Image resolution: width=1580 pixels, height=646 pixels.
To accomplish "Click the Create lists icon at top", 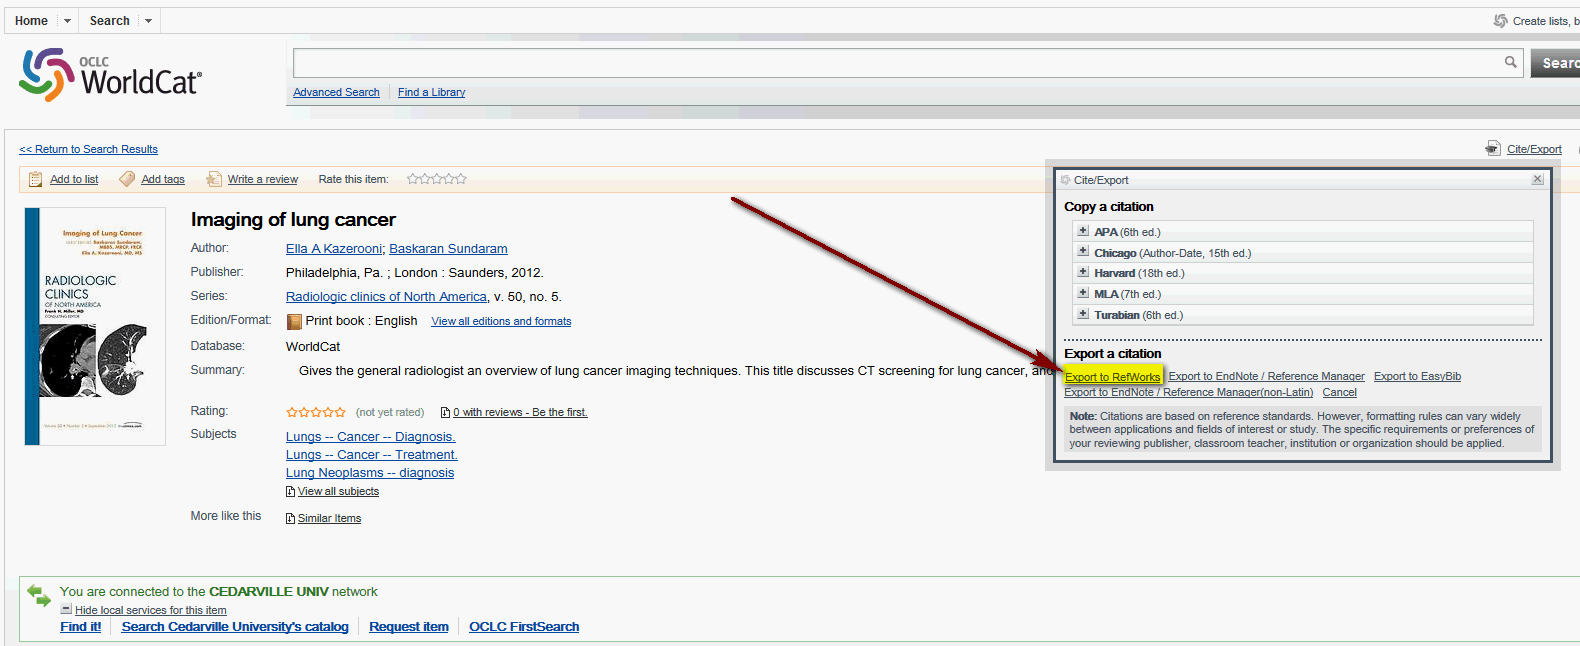I will tap(1500, 20).
